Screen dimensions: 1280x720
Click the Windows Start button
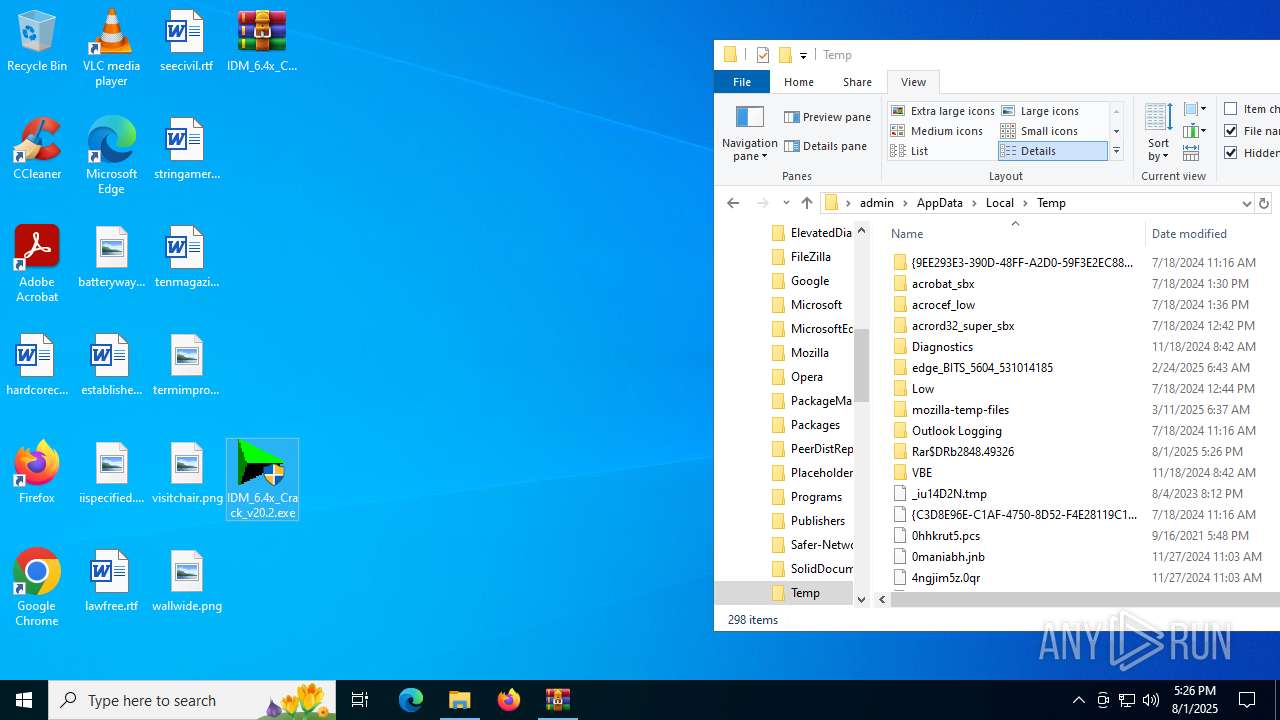(24, 700)
